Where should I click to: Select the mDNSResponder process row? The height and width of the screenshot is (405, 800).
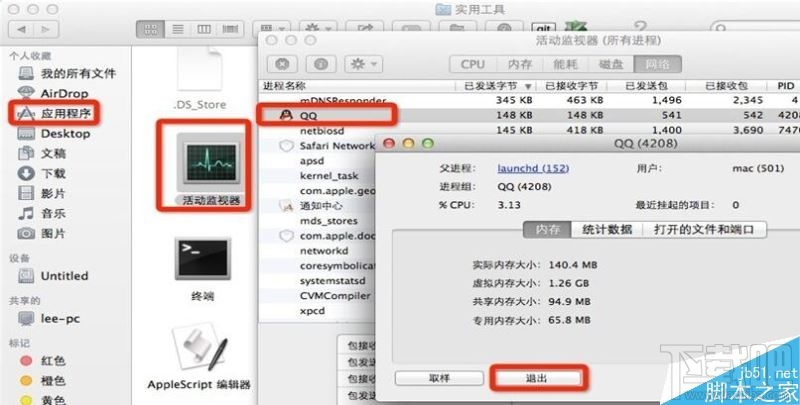530,100
